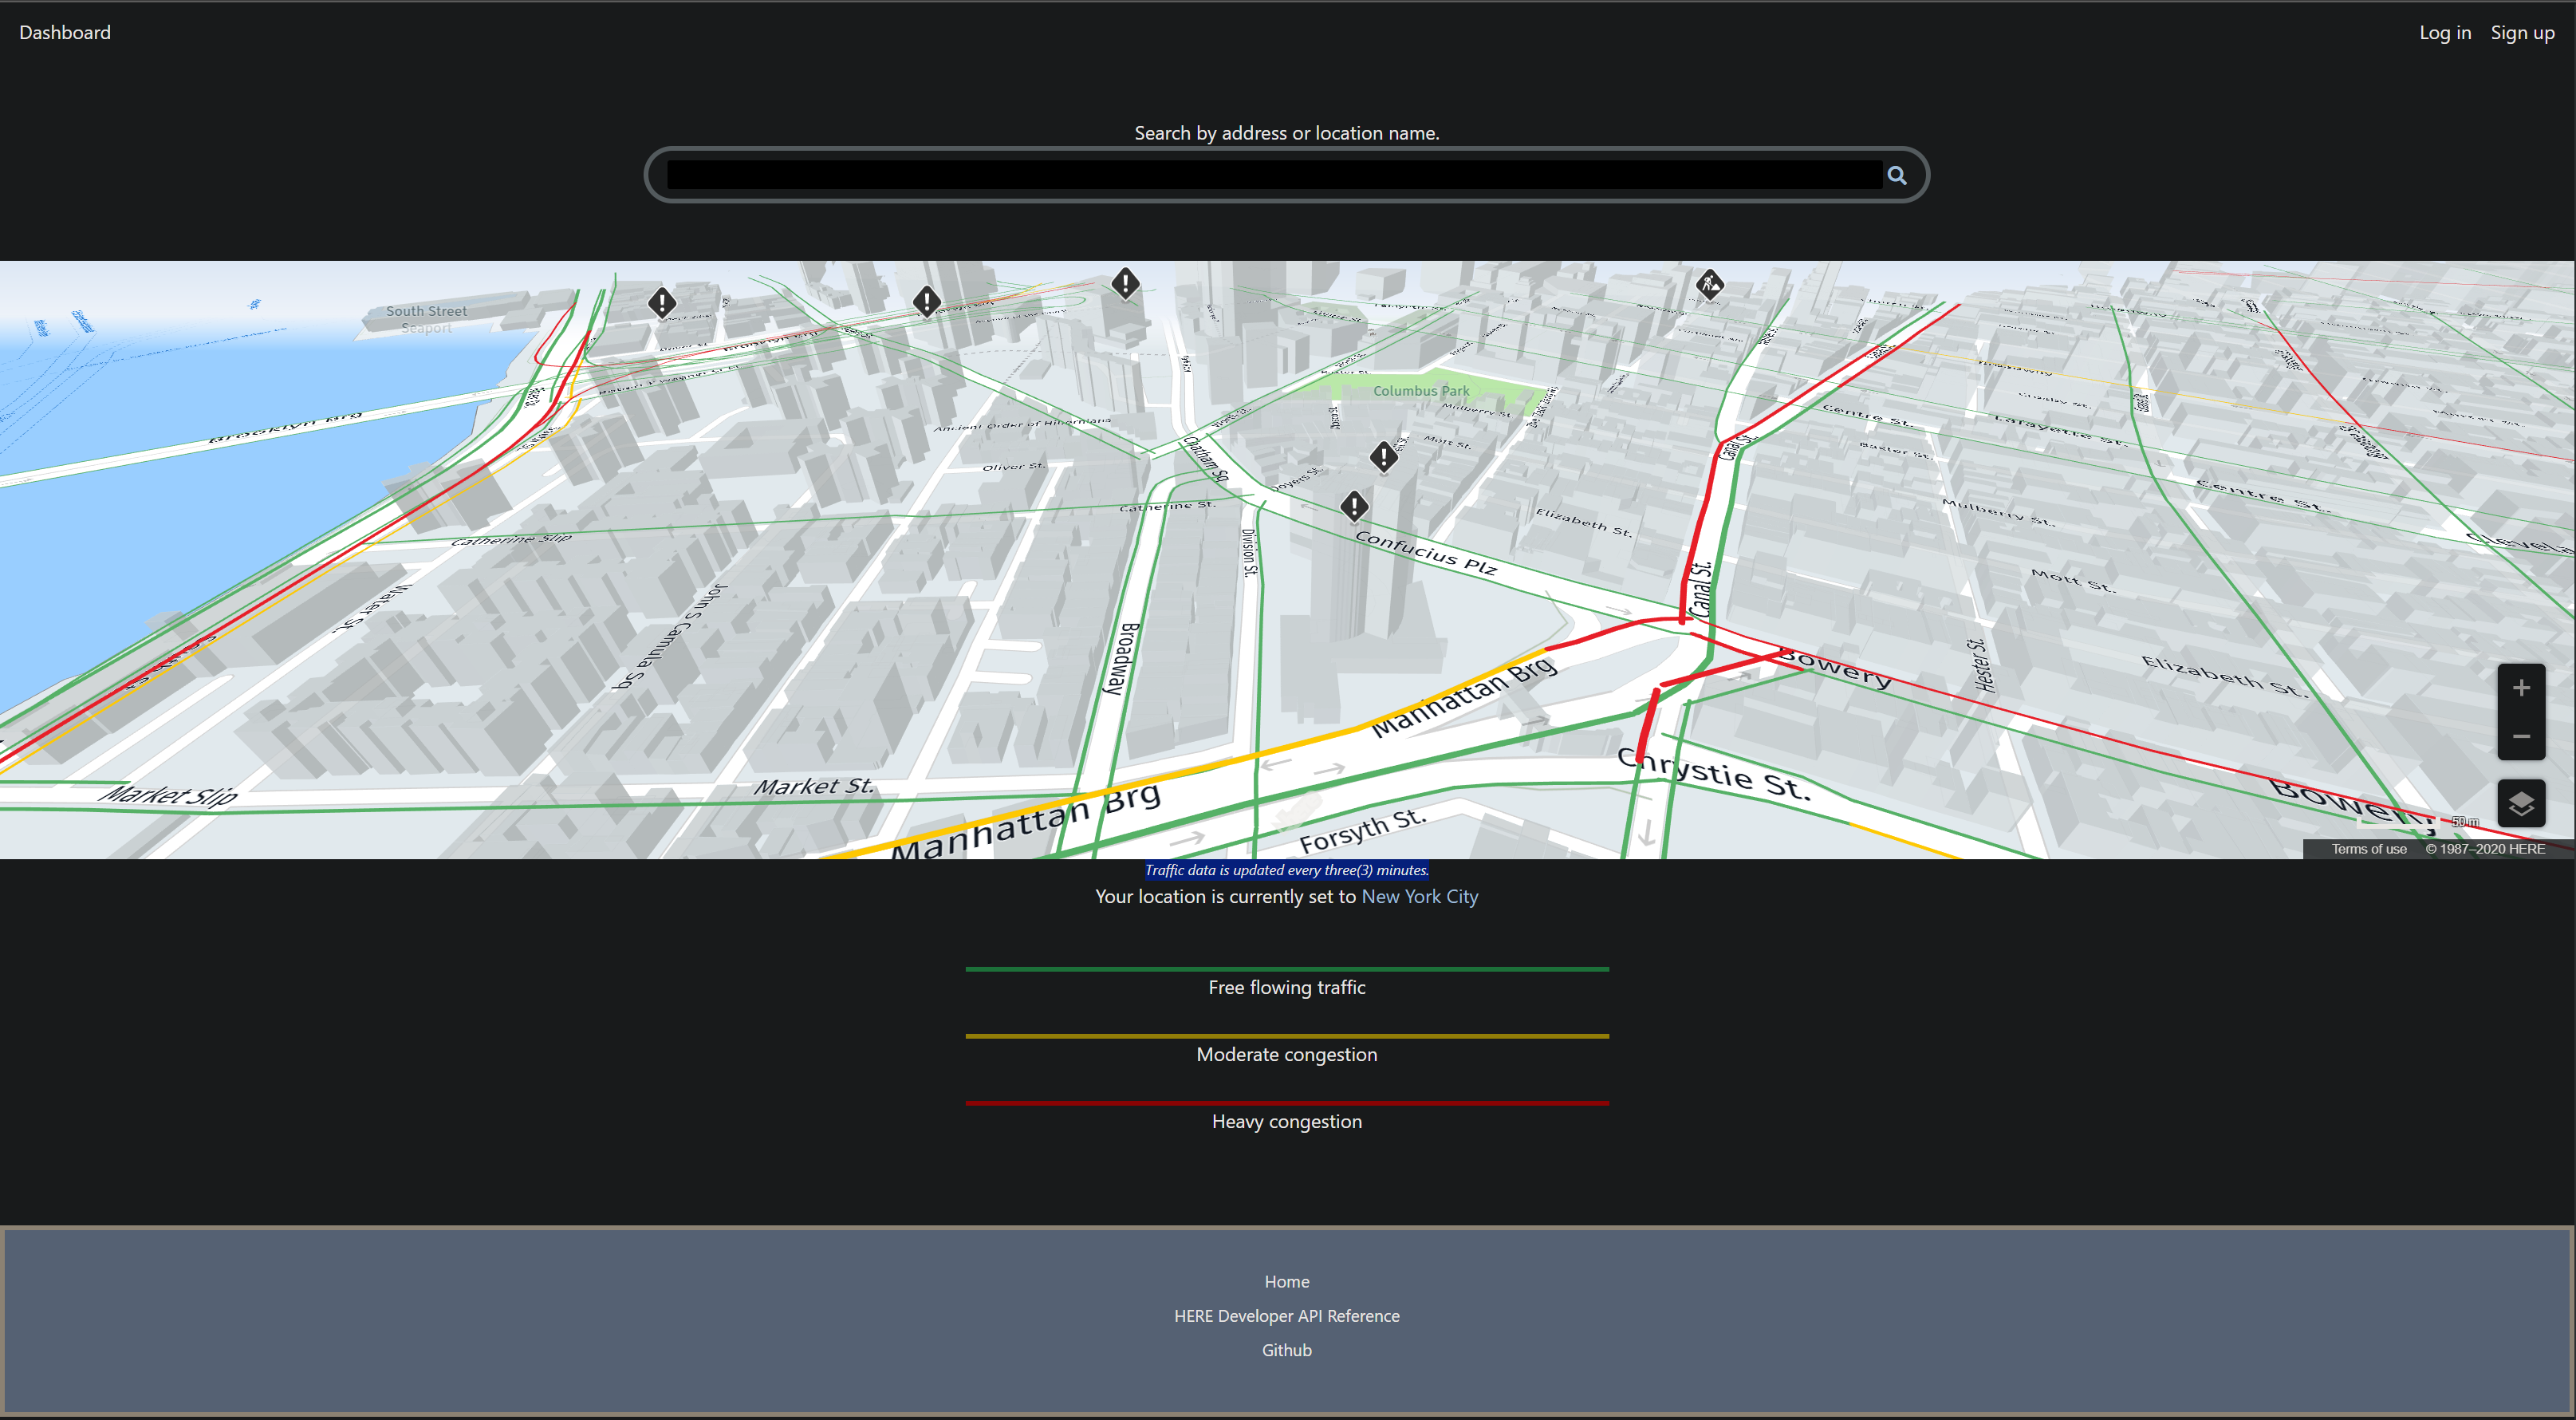Zoom in with the map plus button
Screen dimensions: 2576x1420
pos(2520,688)
